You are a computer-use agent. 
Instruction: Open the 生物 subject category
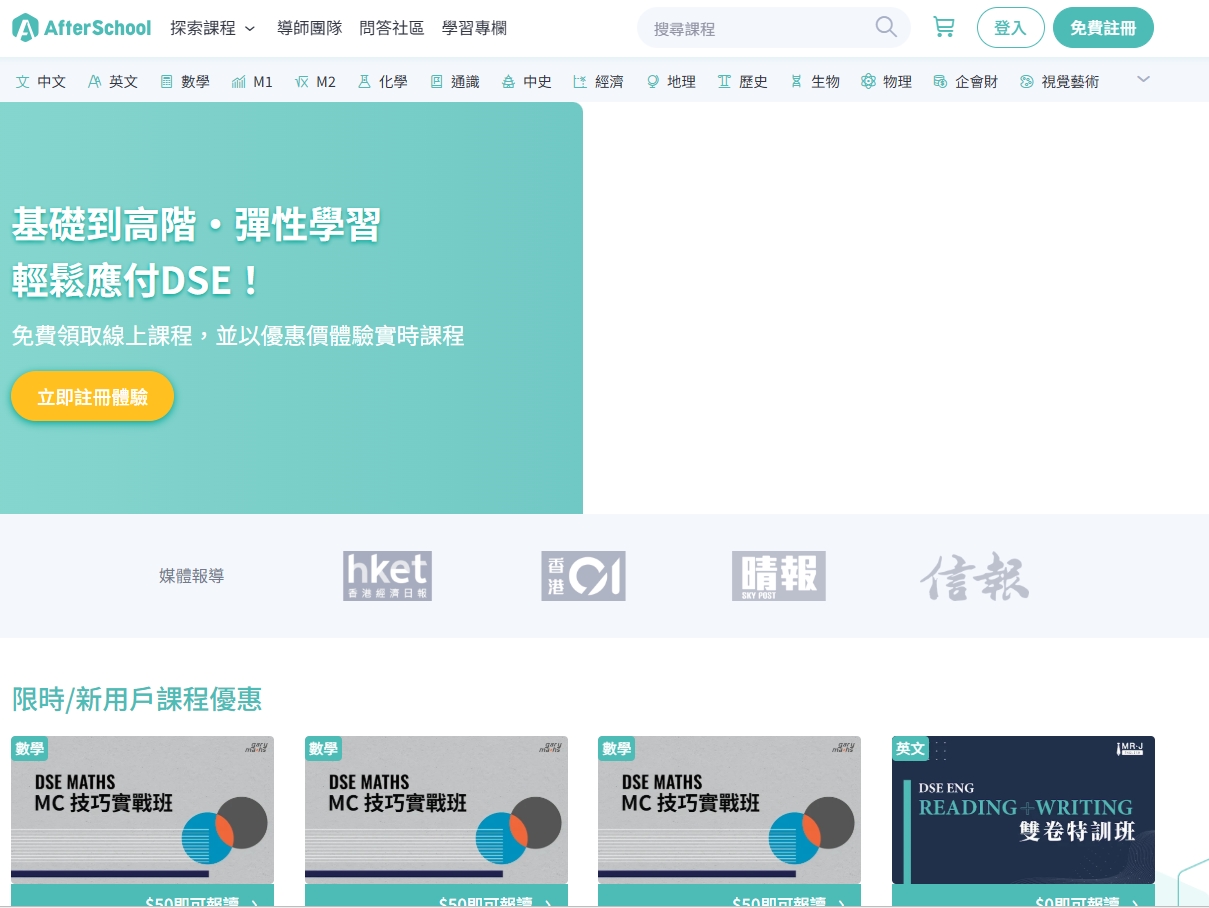(814, 82)
